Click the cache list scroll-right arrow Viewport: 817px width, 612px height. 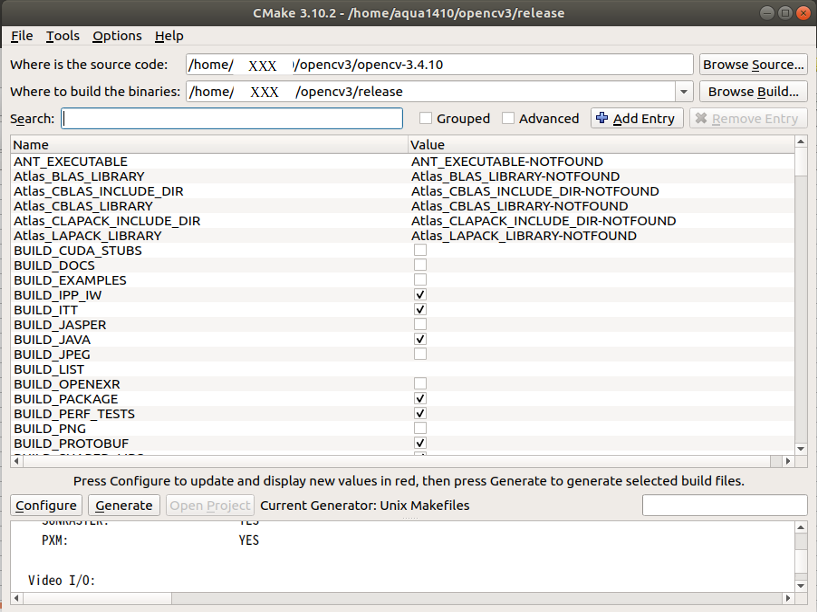pos(788,461)
